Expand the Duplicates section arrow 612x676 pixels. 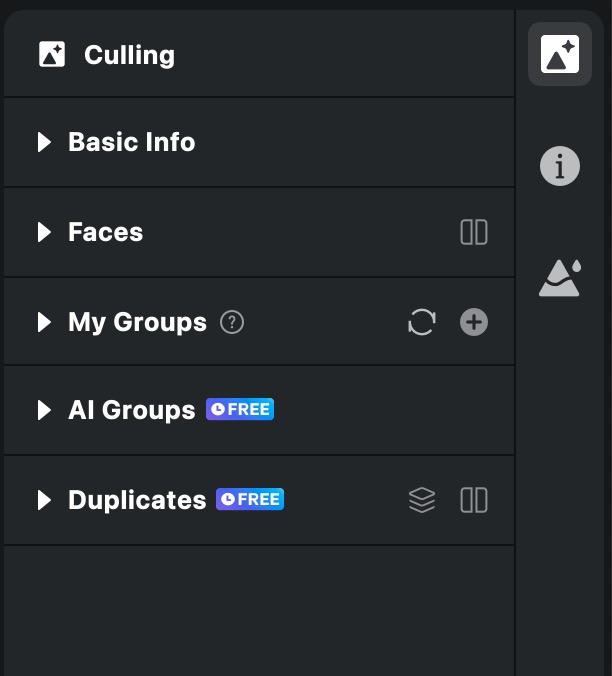[44, 500]
